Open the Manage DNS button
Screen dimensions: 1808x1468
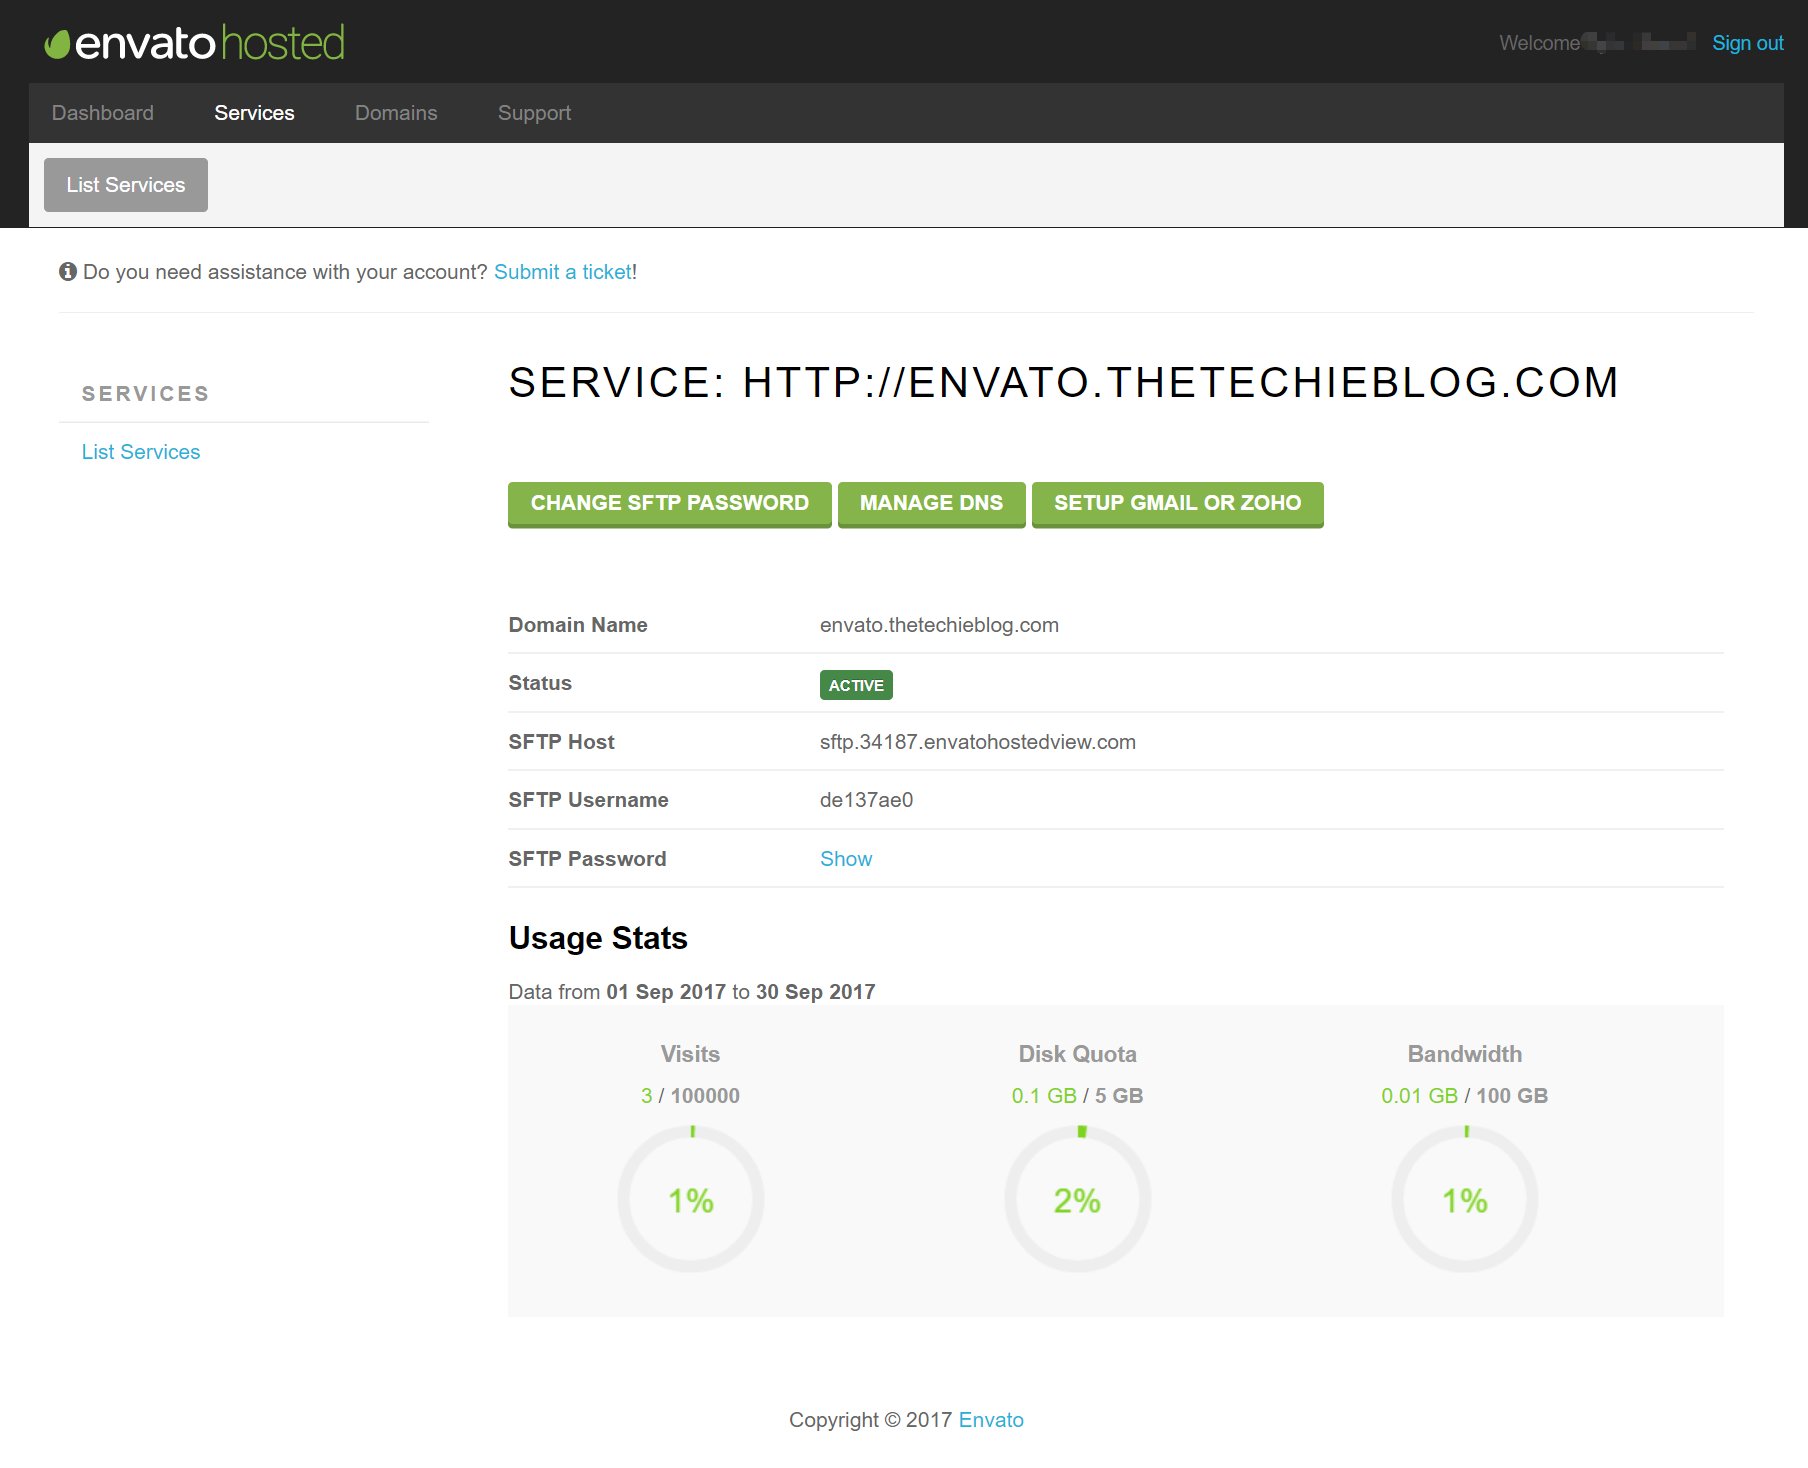pos(931,504)
